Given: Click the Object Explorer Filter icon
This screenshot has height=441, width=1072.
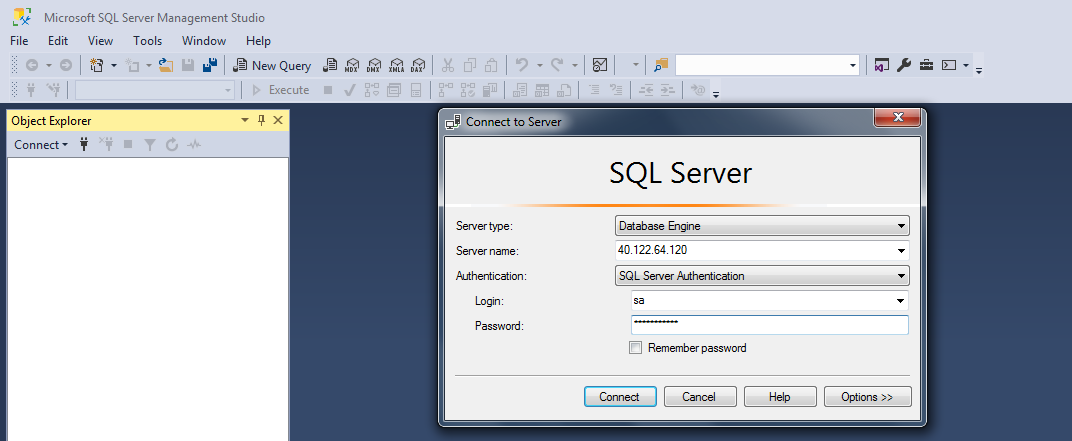Looking at the screenshot, I should tap(150, 144).
